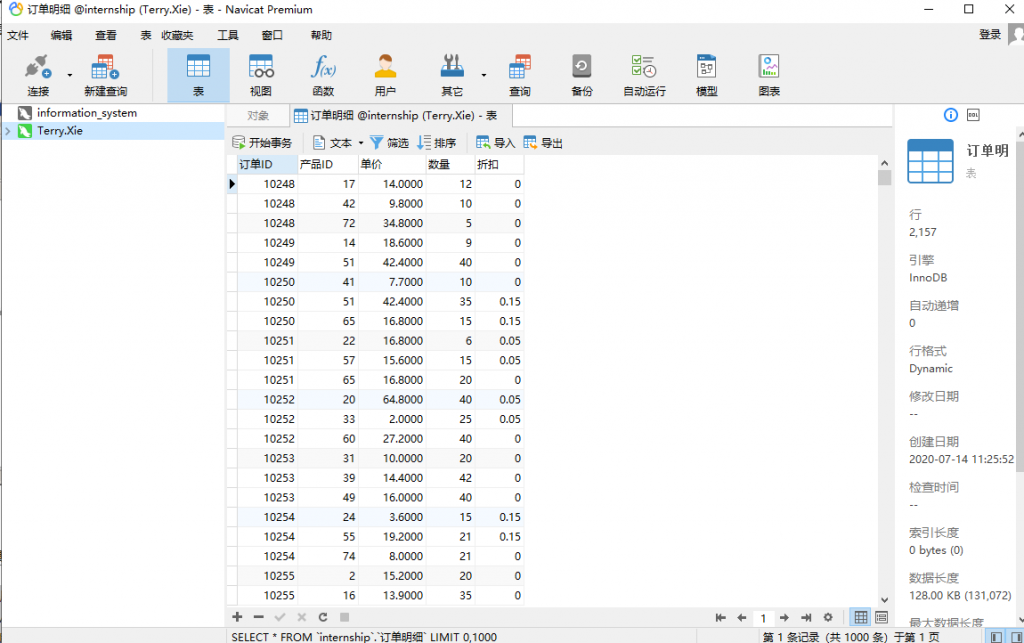Open the 工具 menu

228,35
